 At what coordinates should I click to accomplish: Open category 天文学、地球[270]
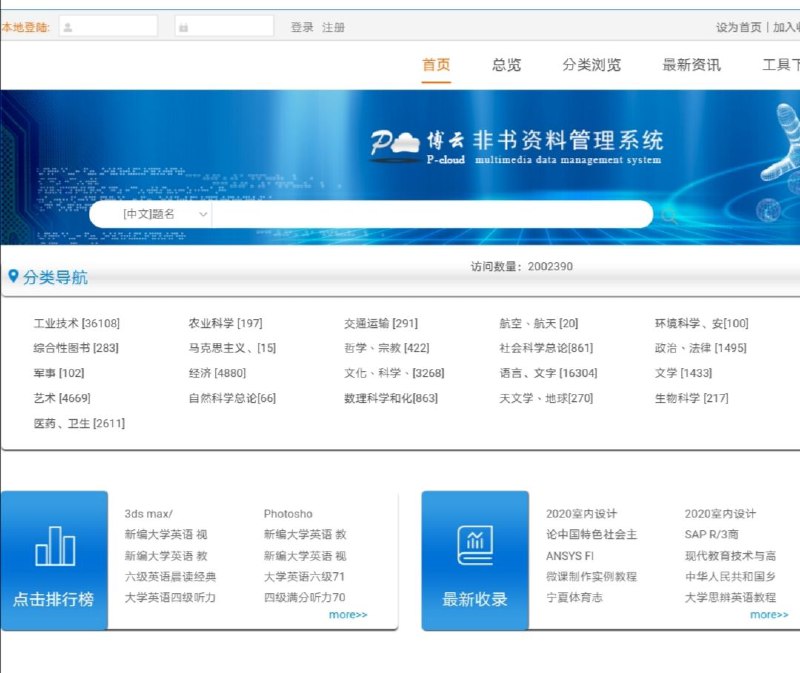[546, 398]
